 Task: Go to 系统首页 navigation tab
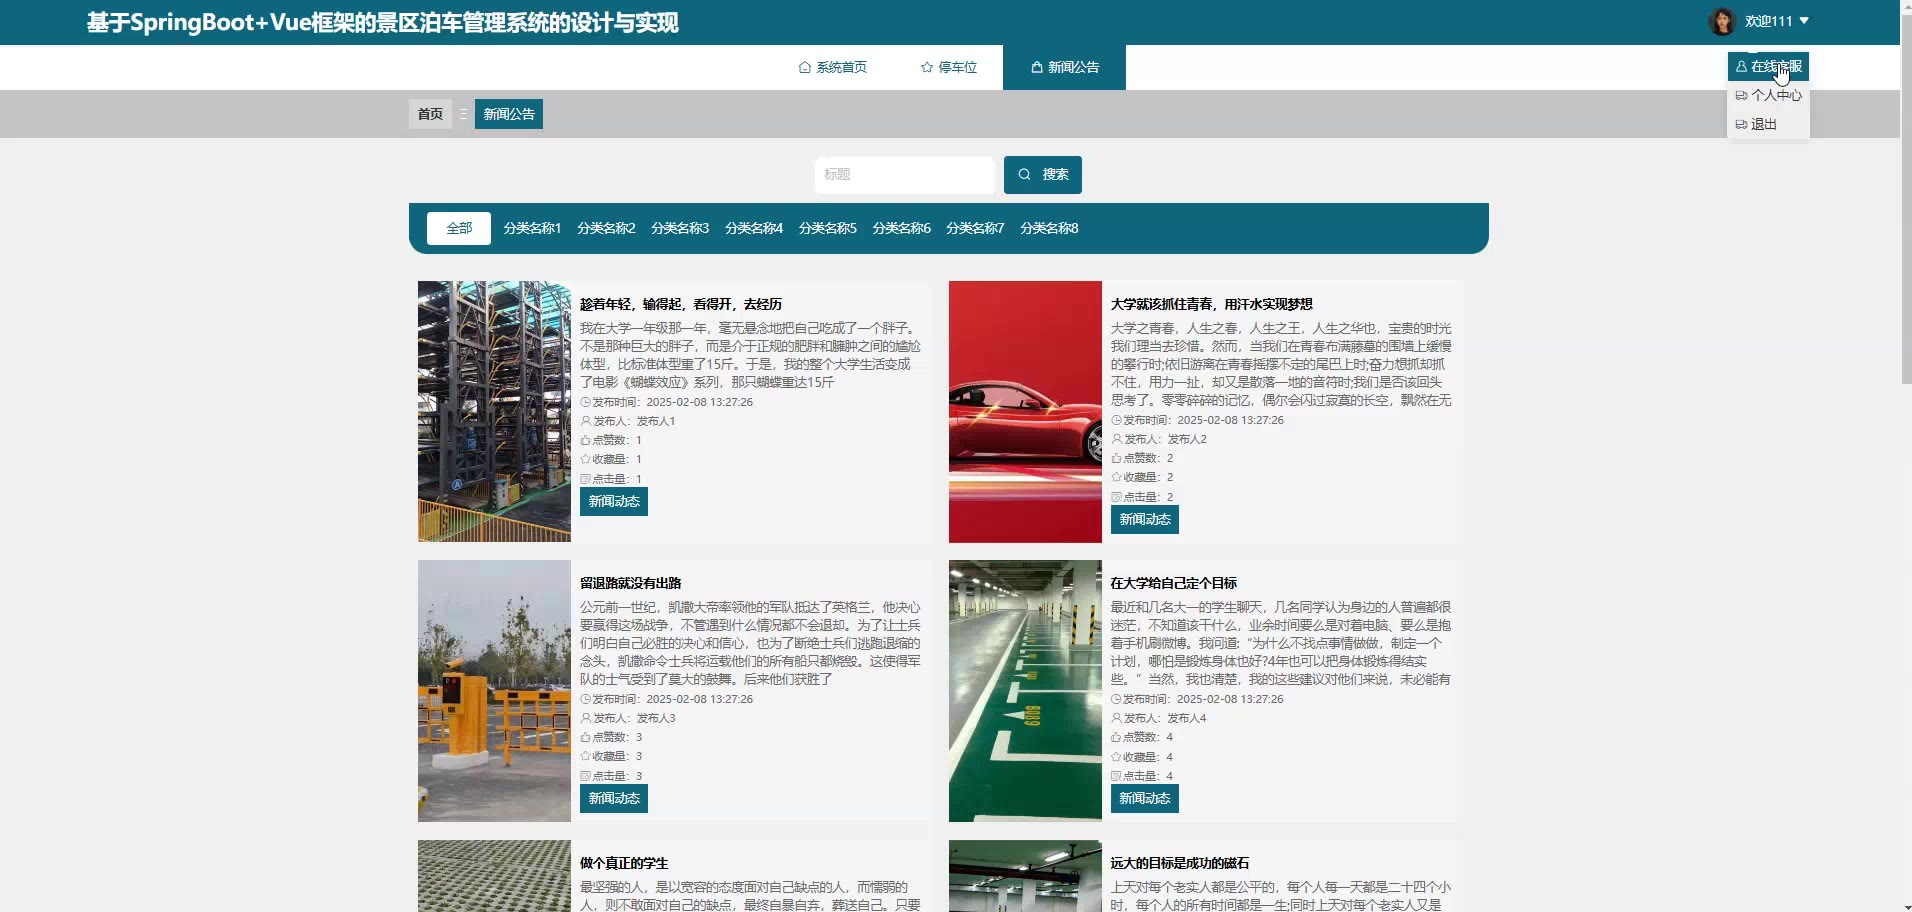[x=832, y=68]
